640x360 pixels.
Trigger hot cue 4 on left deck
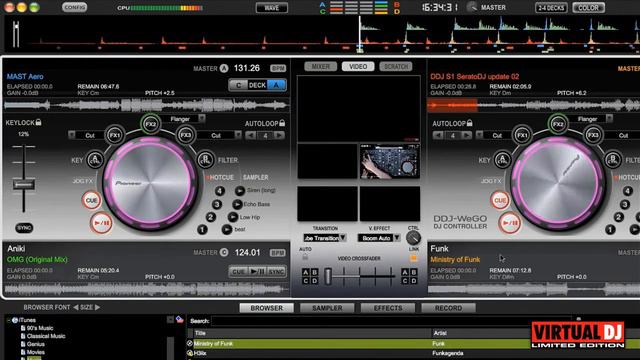pyautogui.click(x=220, y=191)
